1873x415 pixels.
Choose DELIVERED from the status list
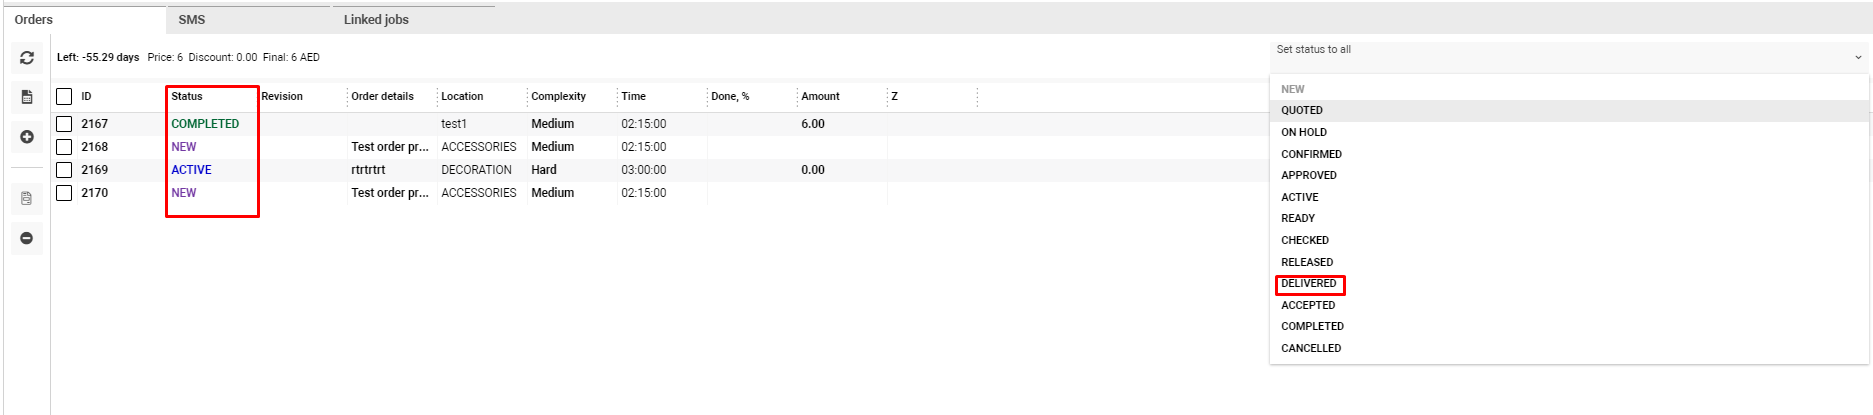1309,284
